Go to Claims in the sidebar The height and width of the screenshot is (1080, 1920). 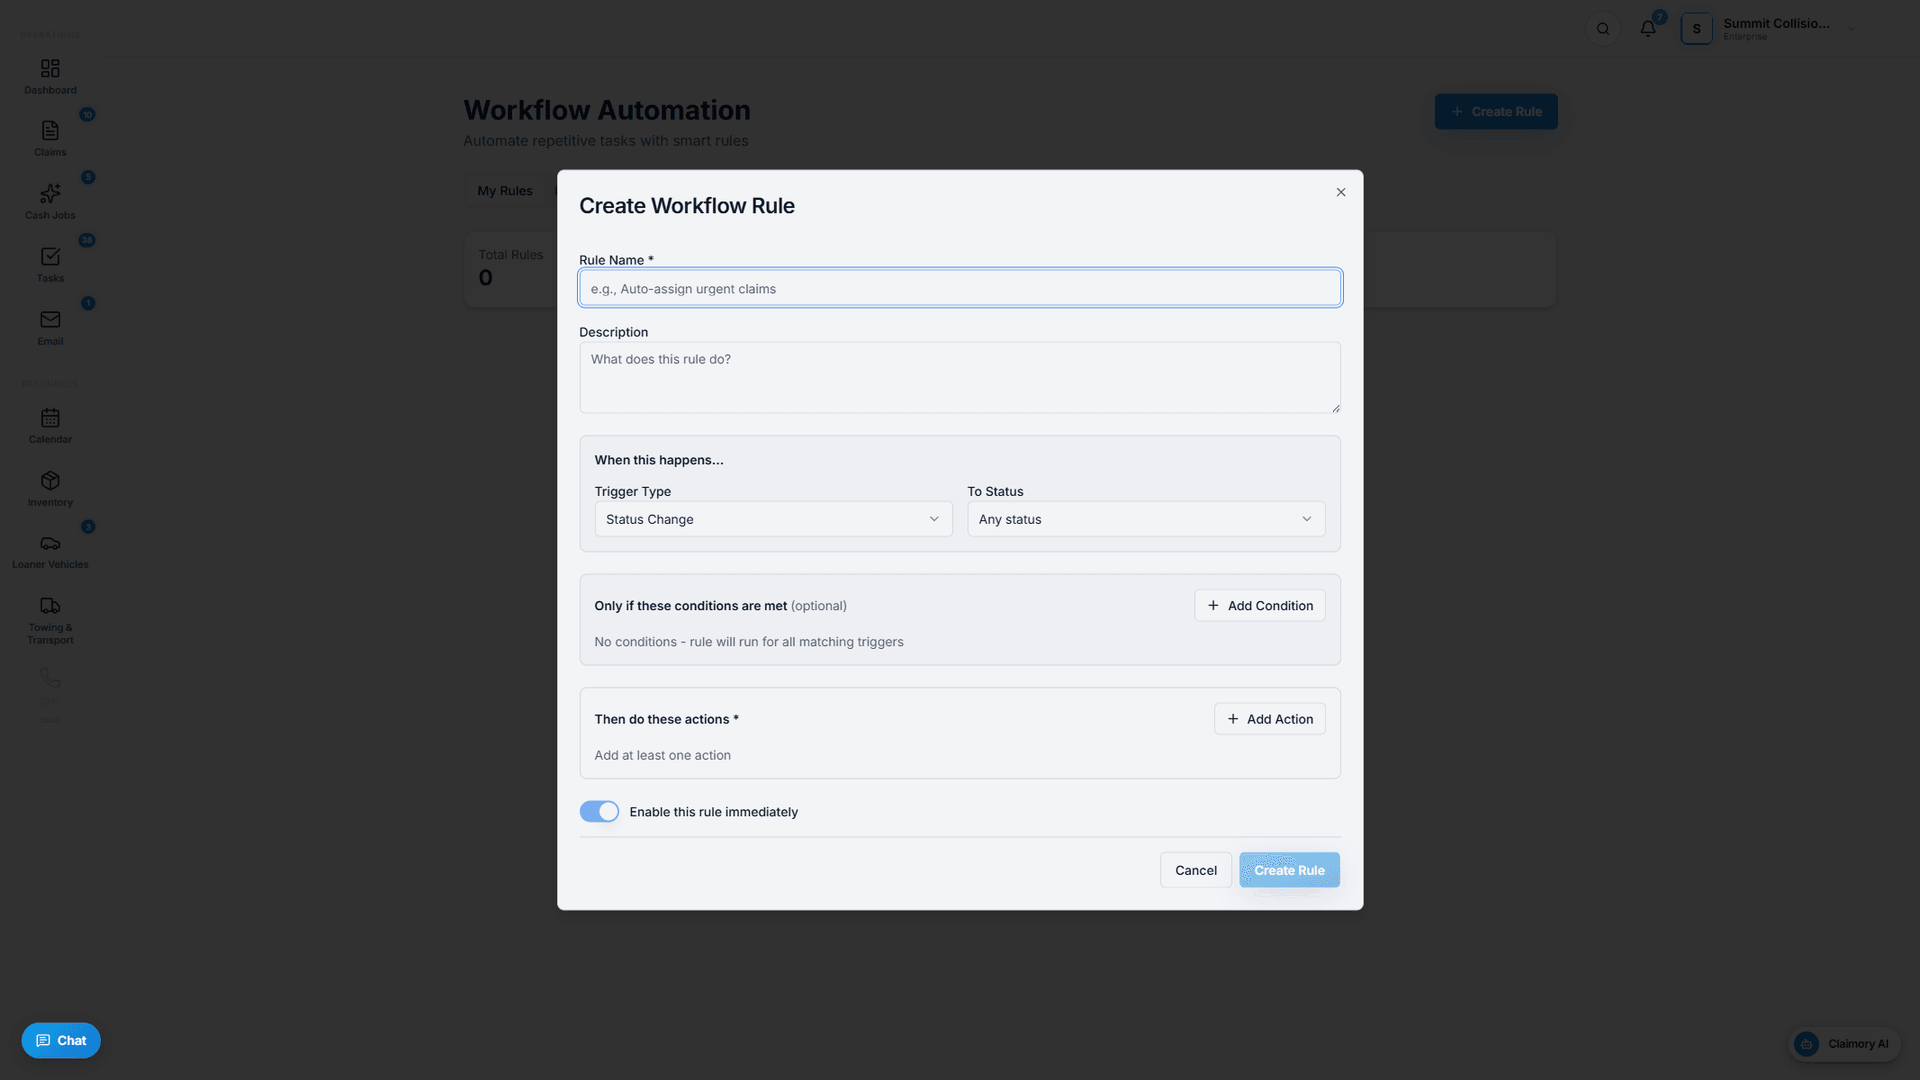pos(50,139)
